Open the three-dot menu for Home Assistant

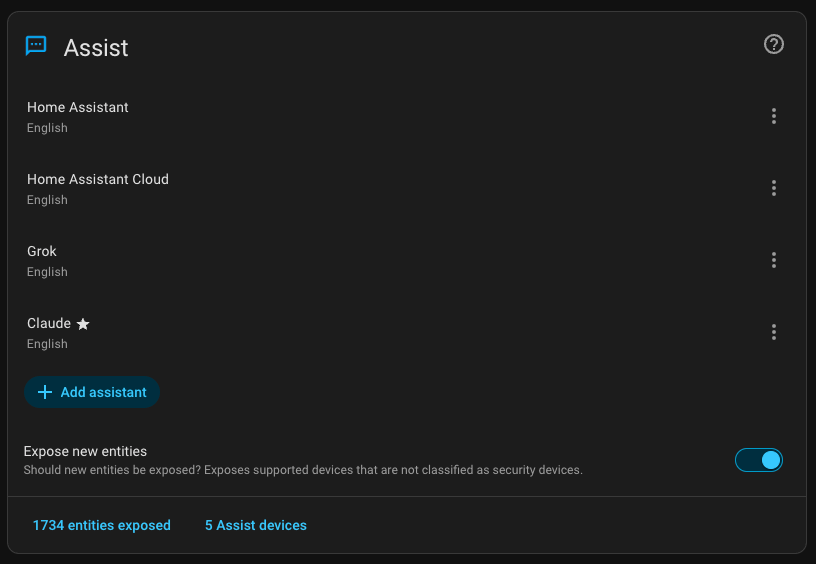point(773,116)
